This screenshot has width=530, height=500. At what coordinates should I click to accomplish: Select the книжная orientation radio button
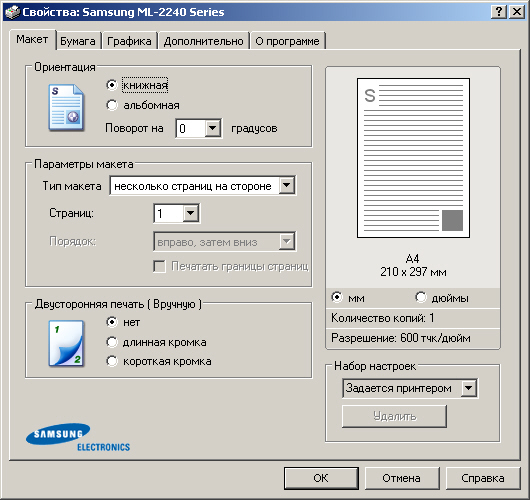pyautogui.click(x=111, y=85)
